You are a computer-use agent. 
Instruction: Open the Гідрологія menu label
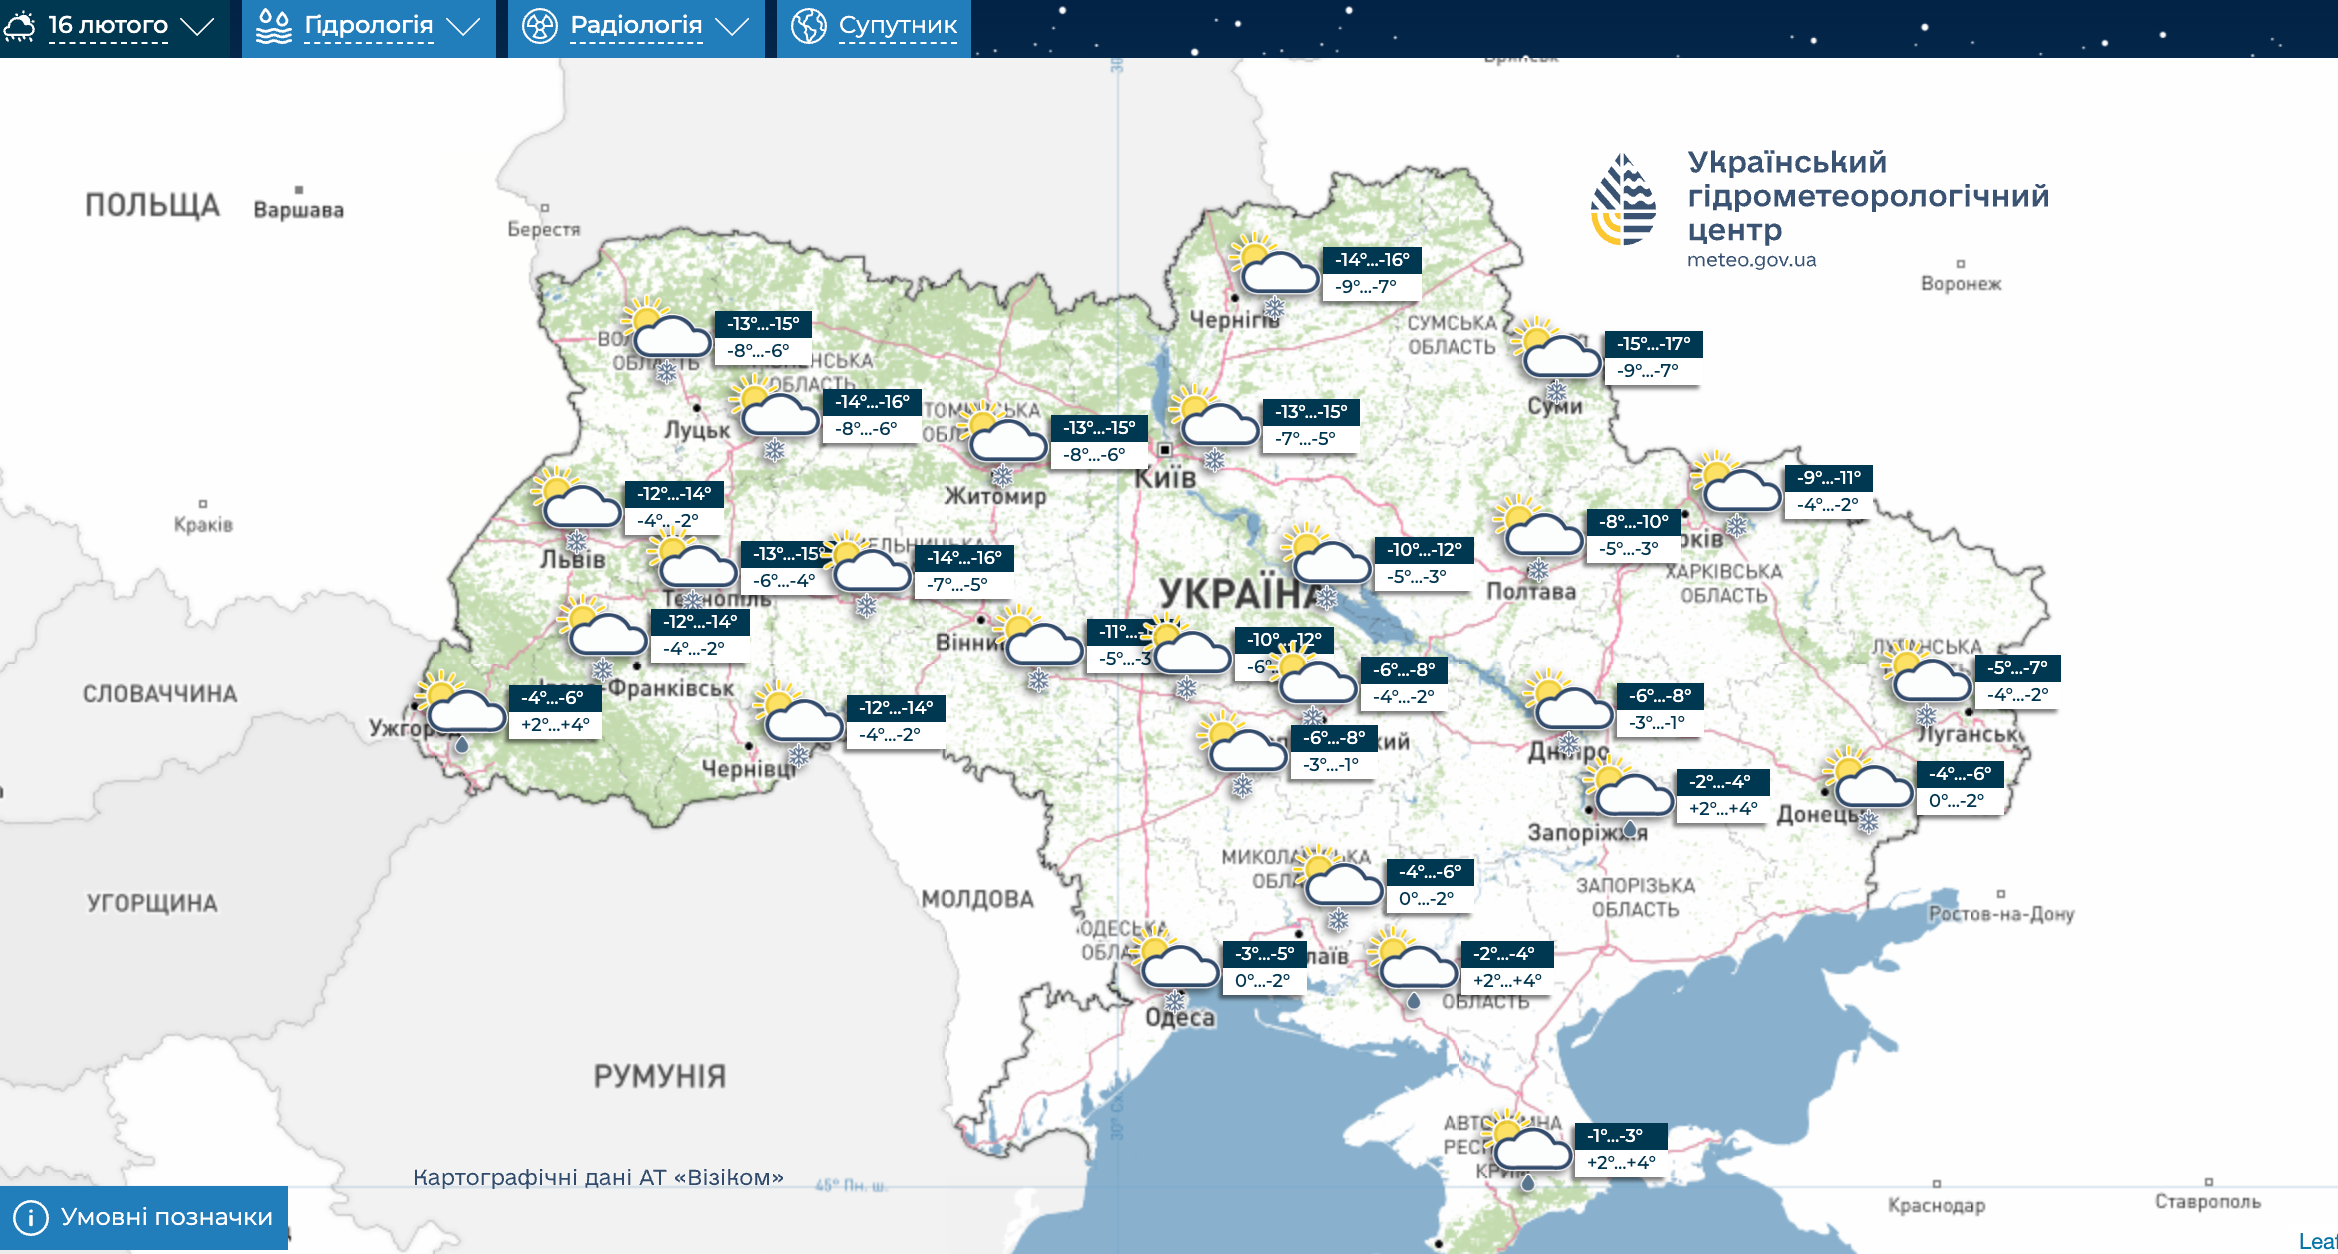pyautogui.click(x=368, y=26)
